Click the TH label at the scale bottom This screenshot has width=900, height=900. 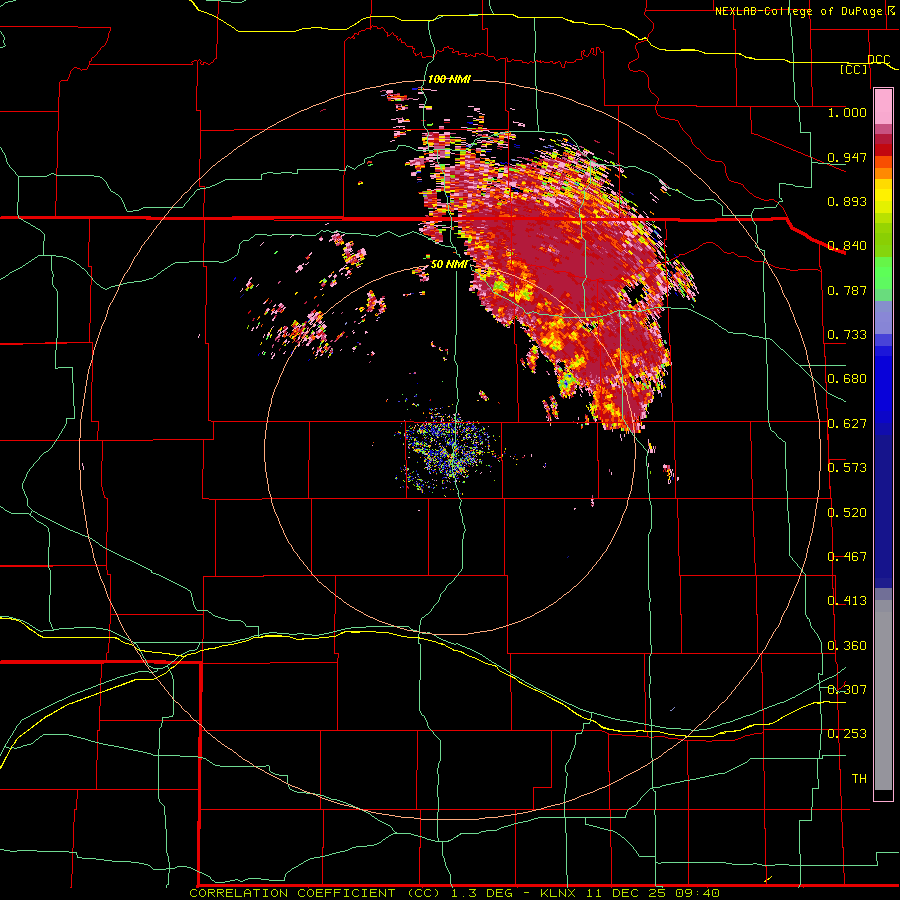pos(859,779)
